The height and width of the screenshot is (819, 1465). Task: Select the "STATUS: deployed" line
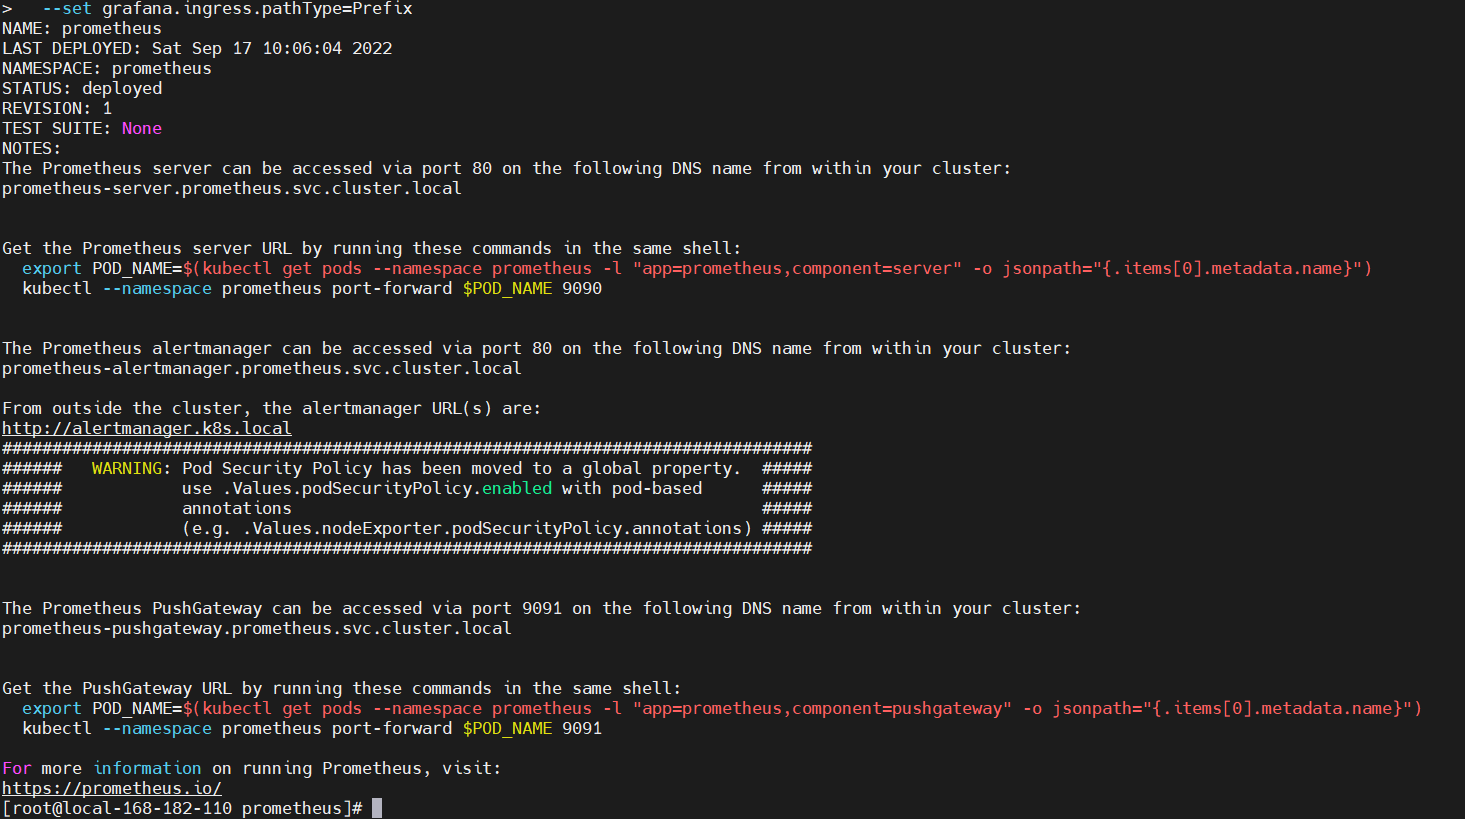pyautogui.click(x=82, y=88)
